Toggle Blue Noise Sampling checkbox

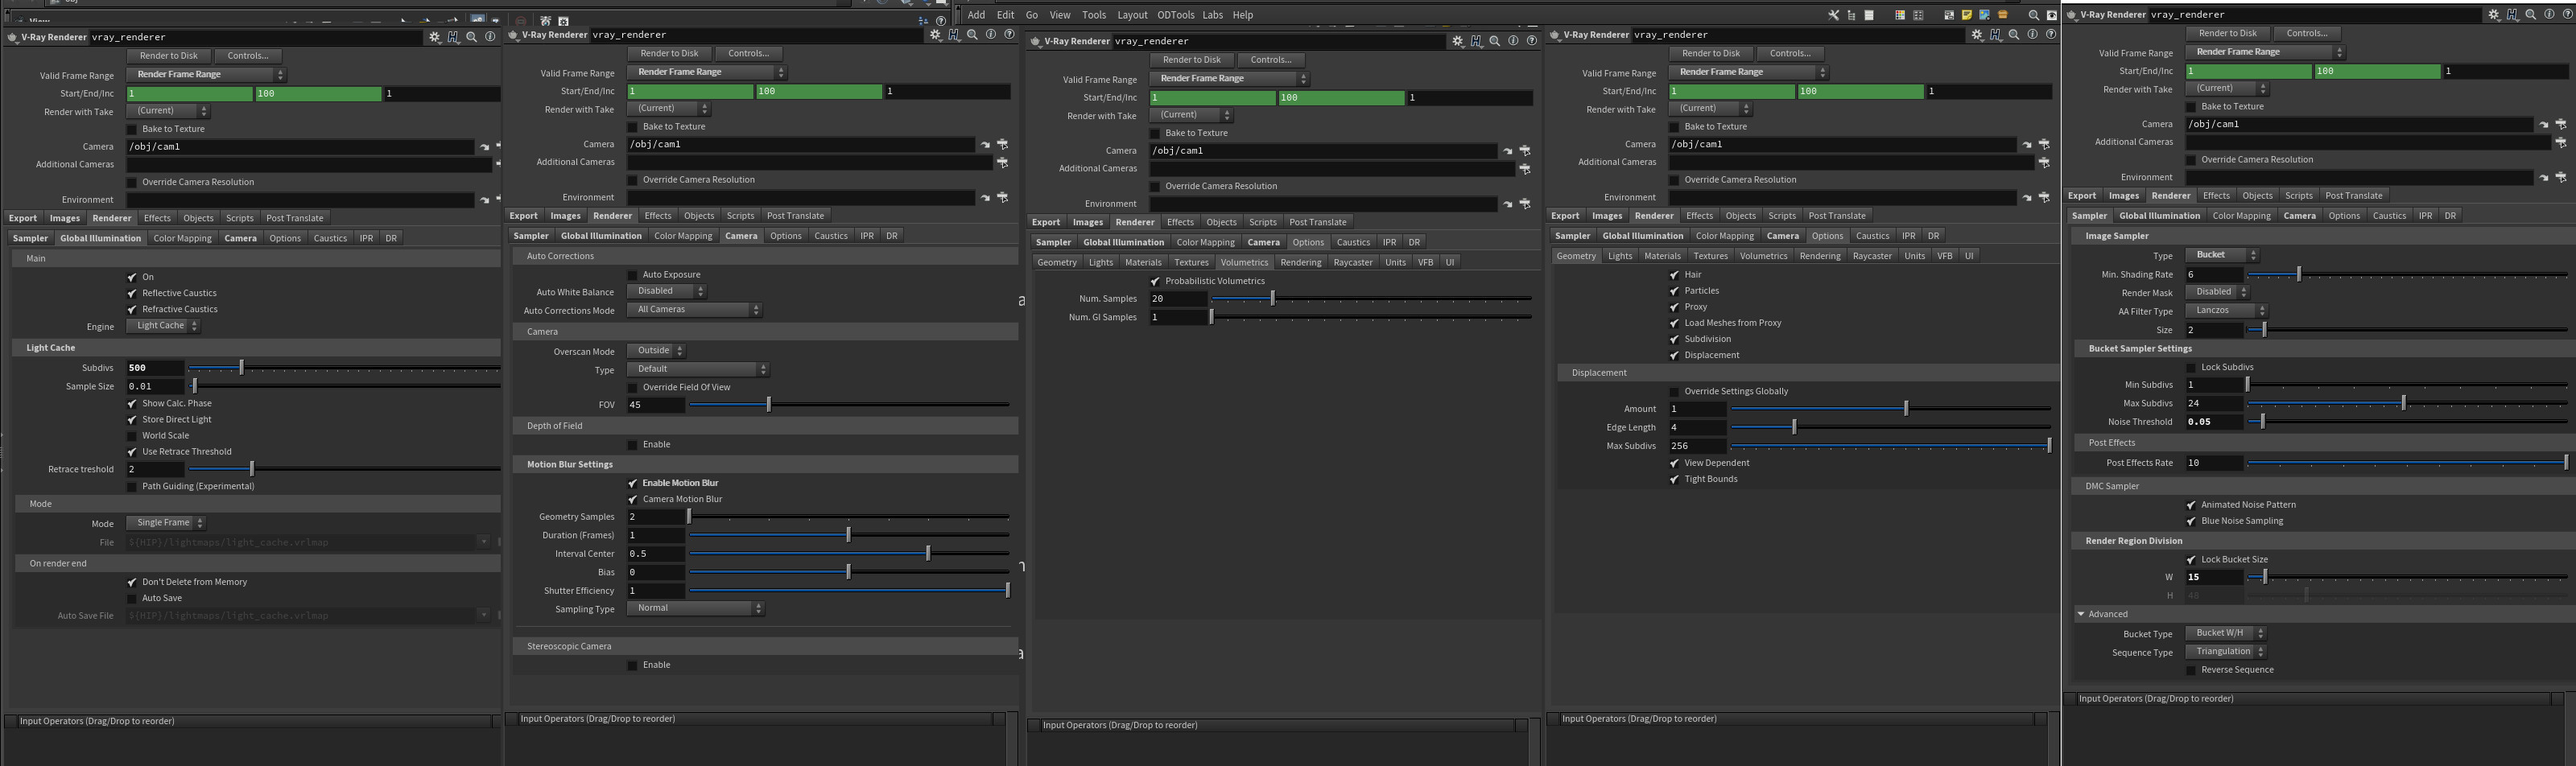pos(2191,521)
